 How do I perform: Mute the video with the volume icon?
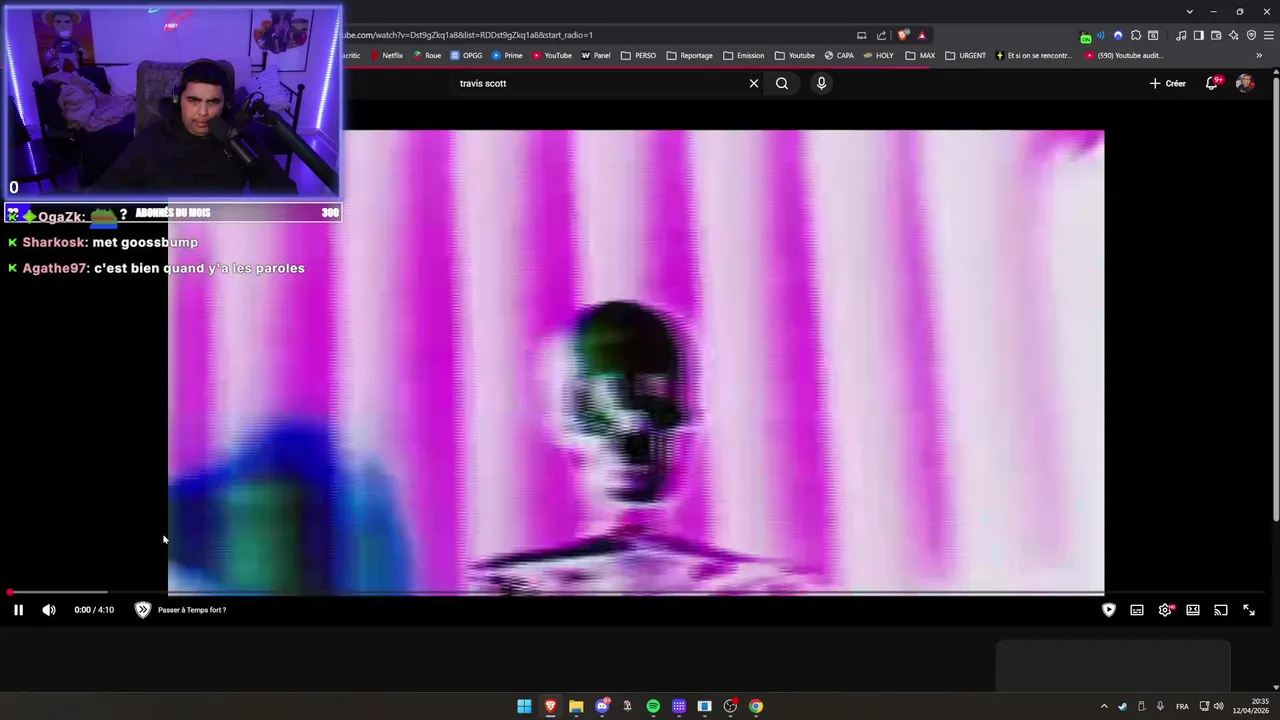tap(49, 610)
